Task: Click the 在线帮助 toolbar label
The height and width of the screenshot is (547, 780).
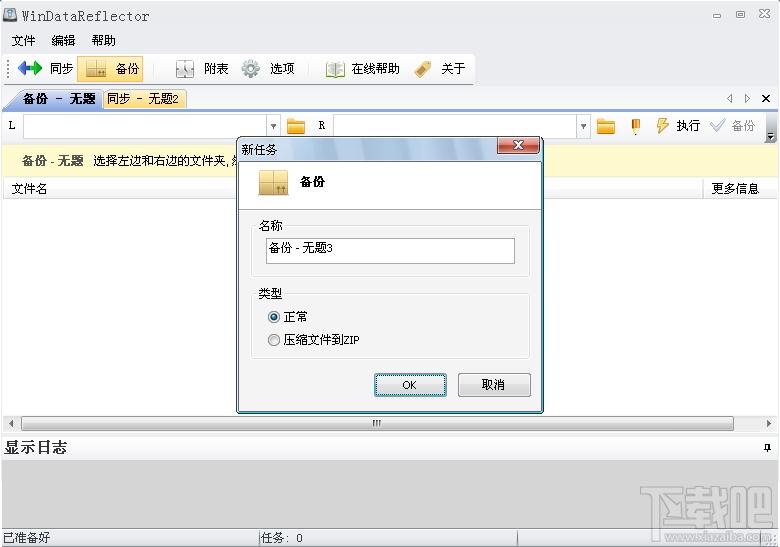Action: (x=376, y=69)
